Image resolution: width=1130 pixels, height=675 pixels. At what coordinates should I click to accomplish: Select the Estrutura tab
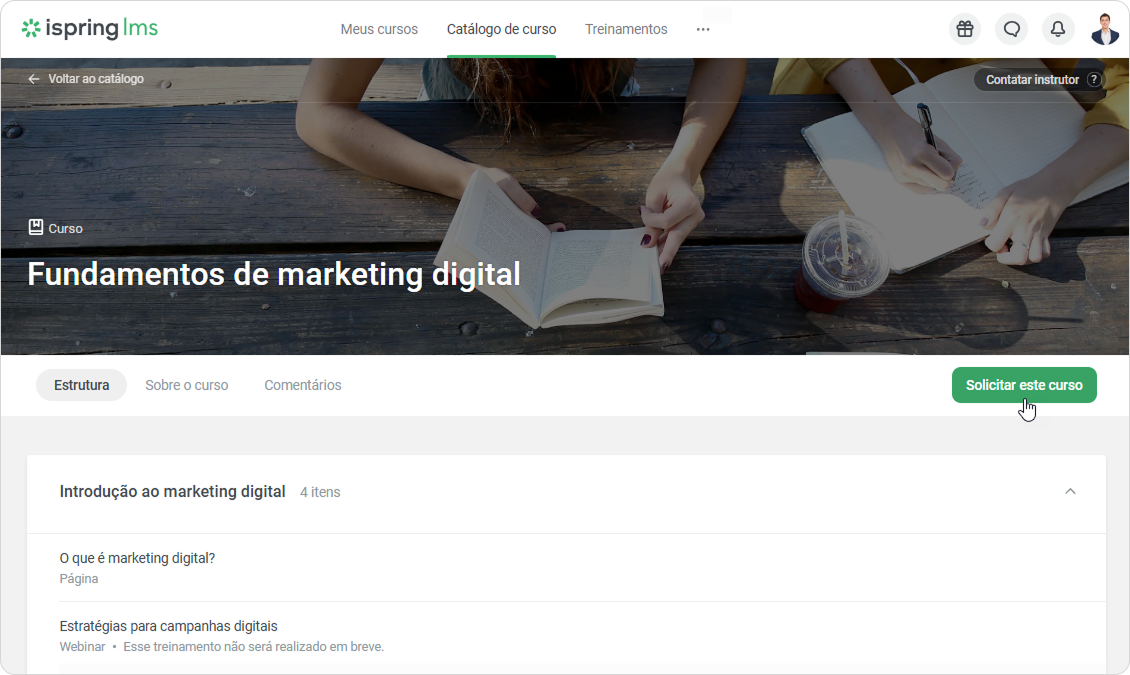click(x=81, y=385)
